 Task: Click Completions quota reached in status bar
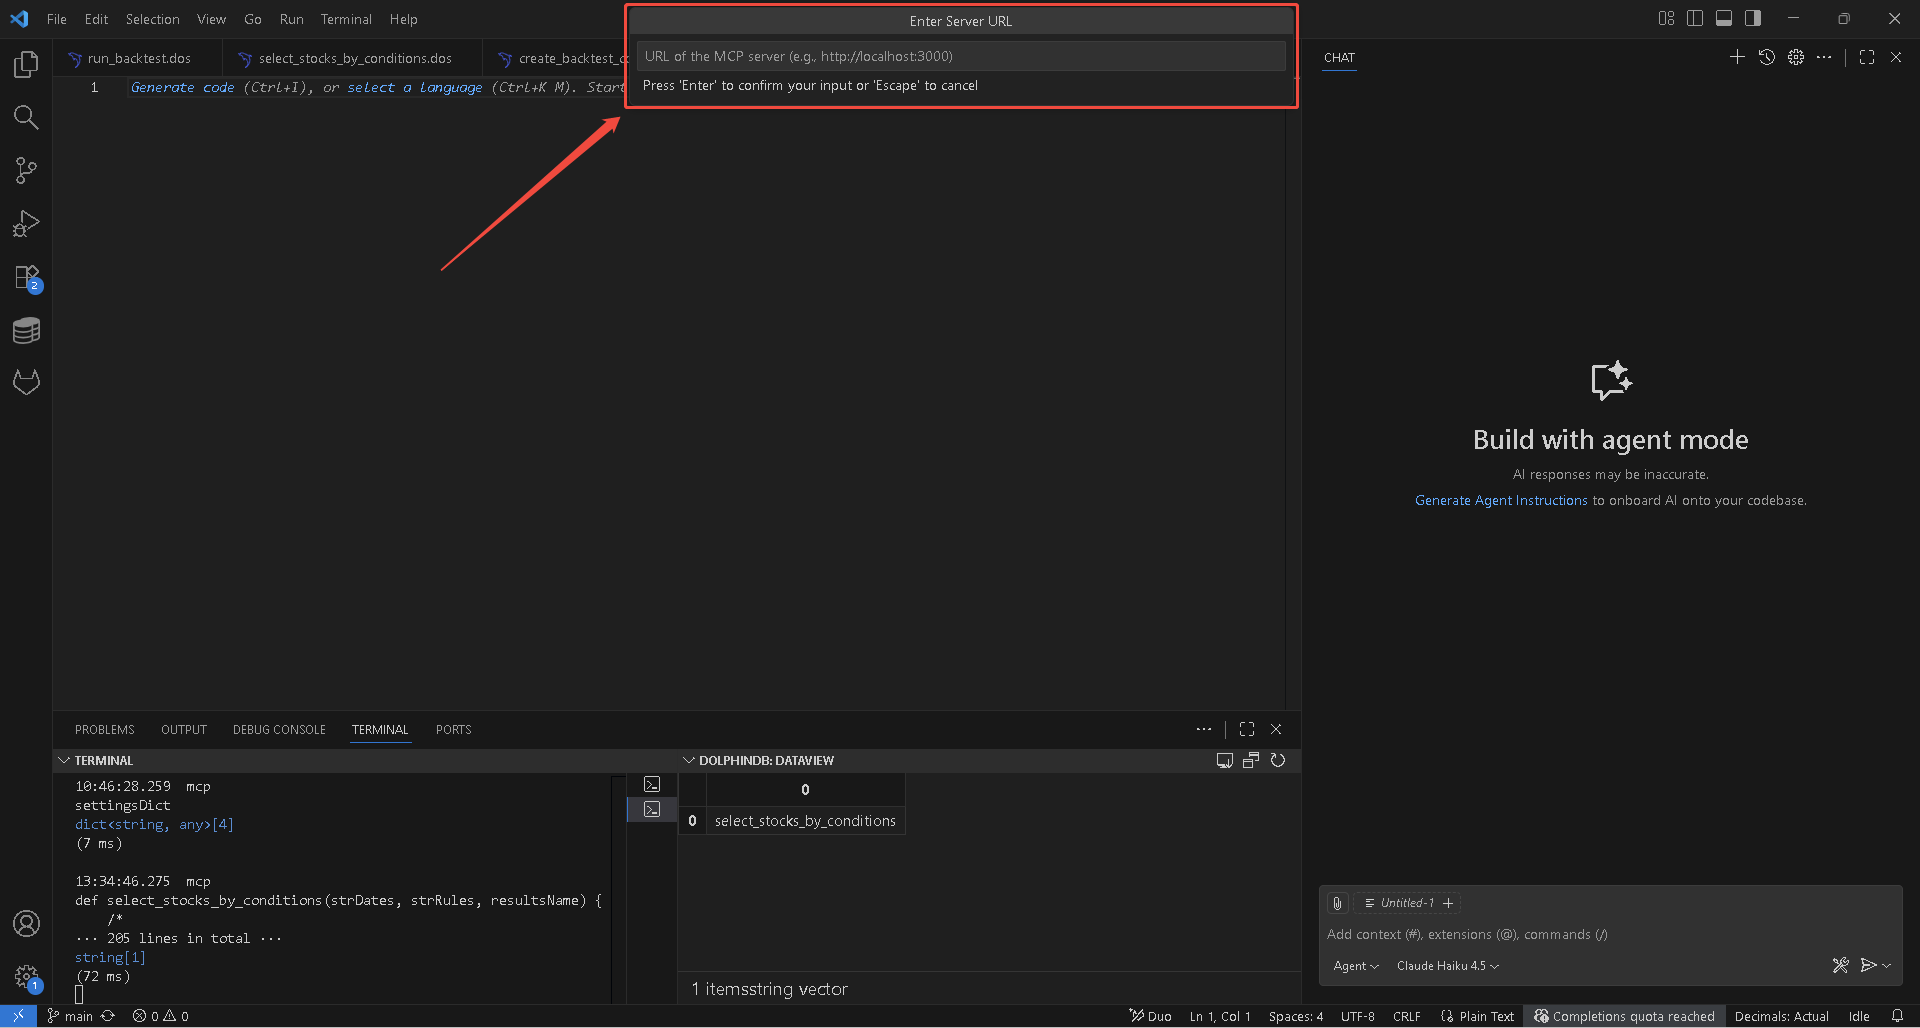click(x=1624, y=1016)
